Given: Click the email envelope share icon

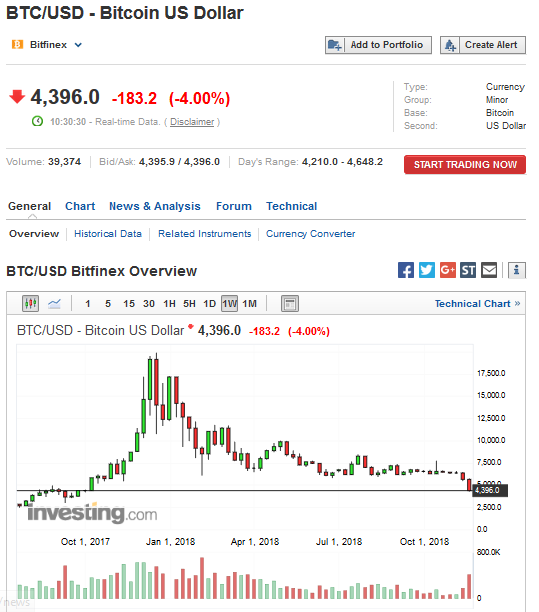Looking at the screenshot, I should click(x=489, y=270).
